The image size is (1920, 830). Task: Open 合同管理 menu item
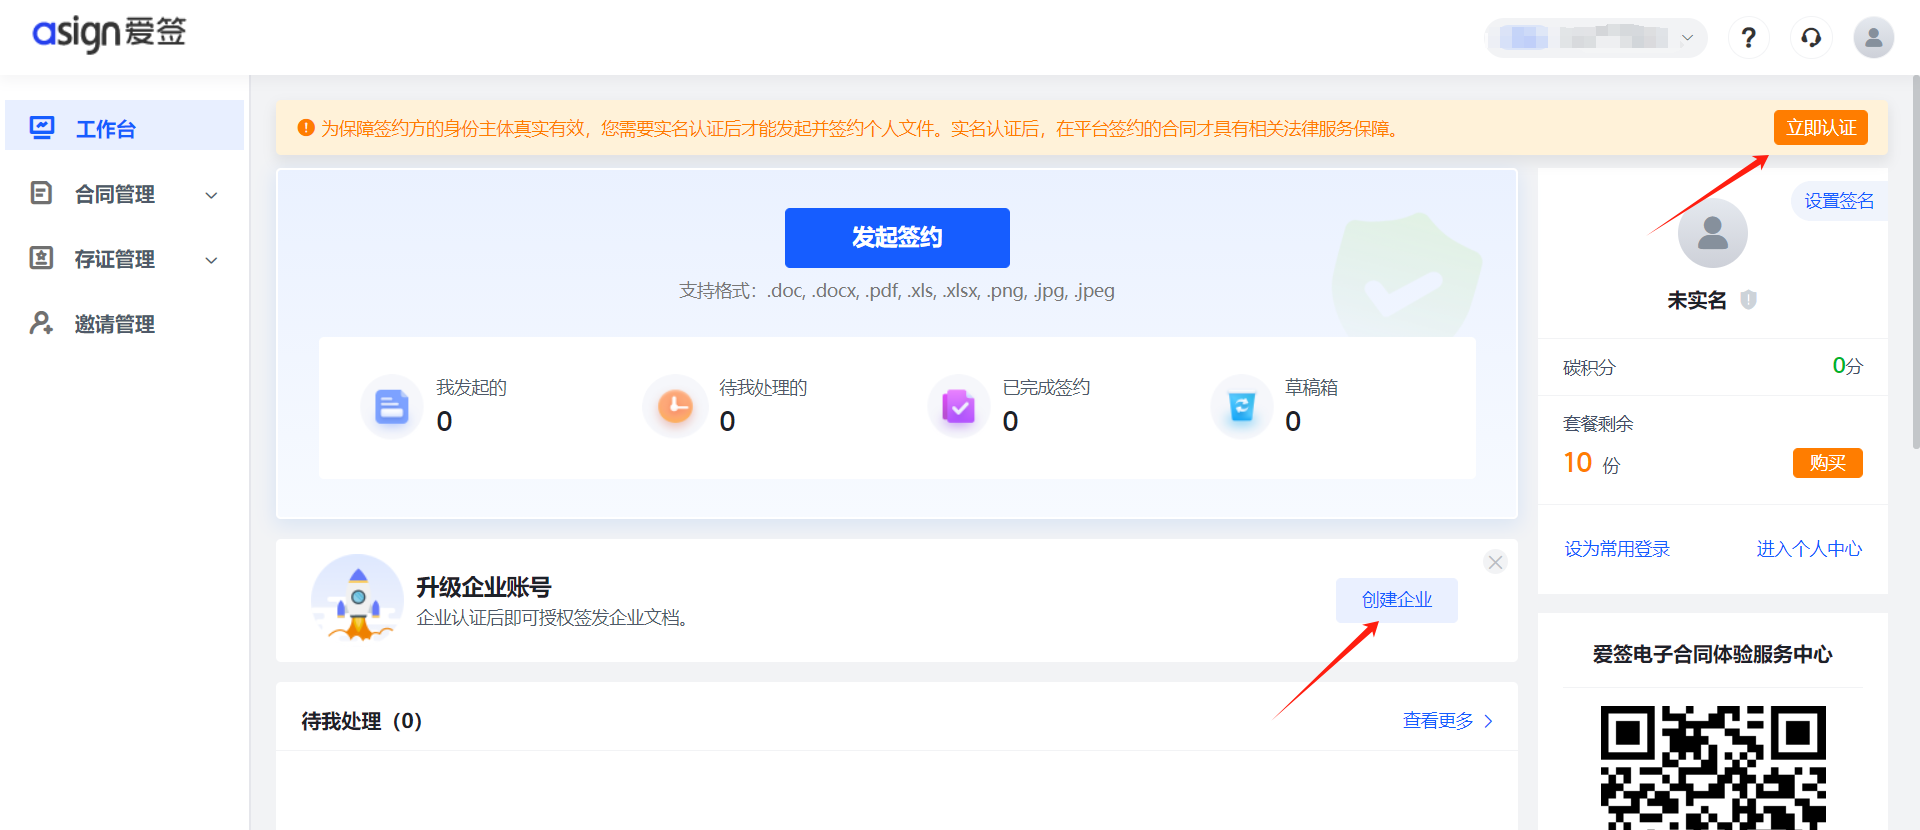[124, 193]
